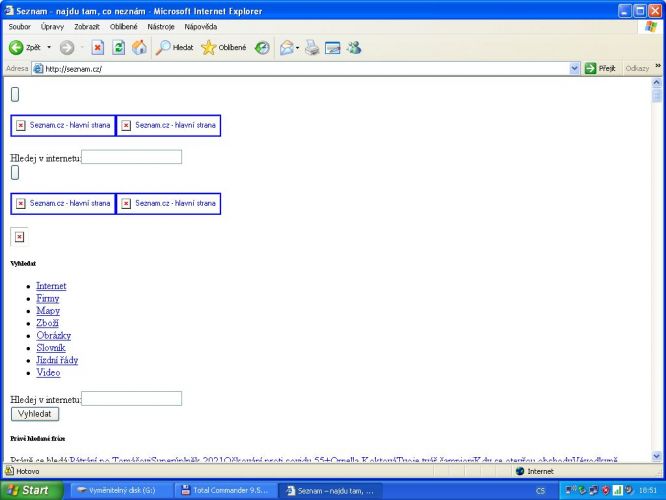Open the Zobrazit menu
The image size is (666, 500).
(87, 26)
